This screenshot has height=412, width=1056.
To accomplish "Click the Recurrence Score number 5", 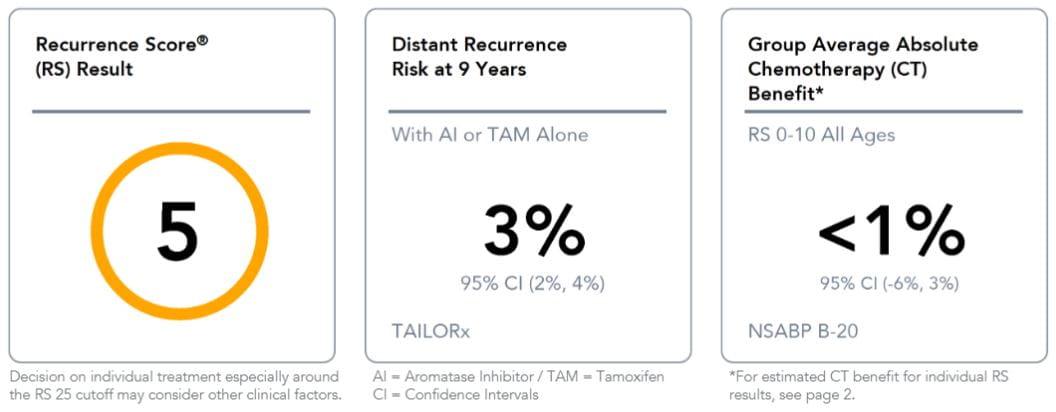I will coord(178,232).
